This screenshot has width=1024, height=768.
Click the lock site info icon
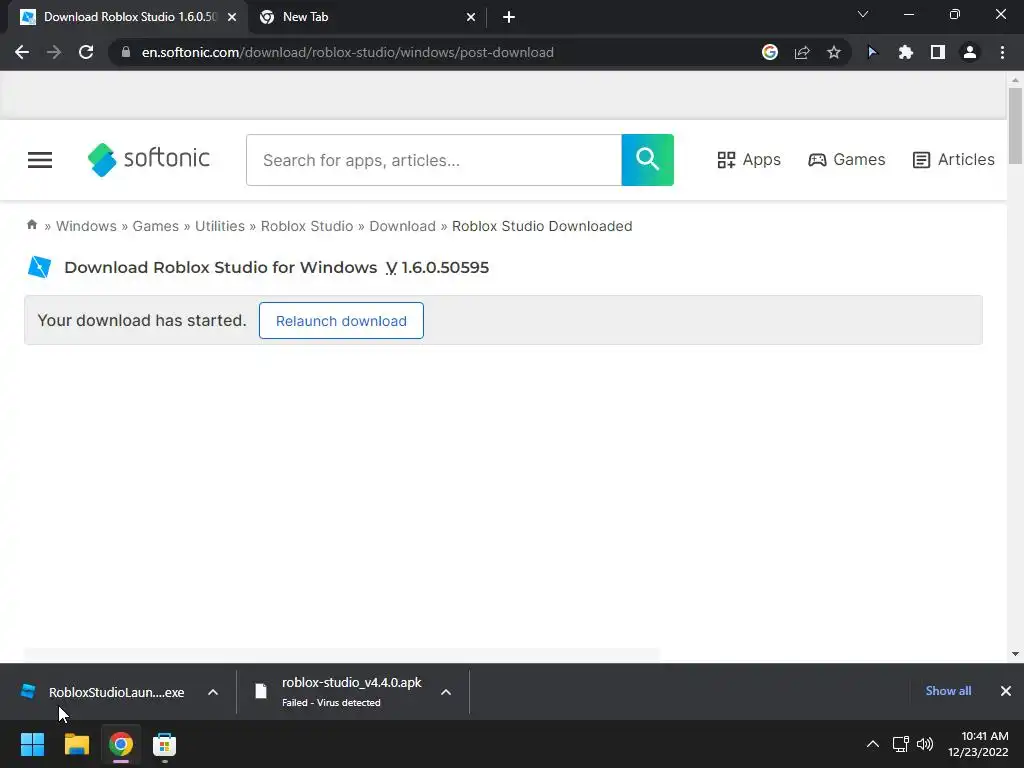(126, 52)
